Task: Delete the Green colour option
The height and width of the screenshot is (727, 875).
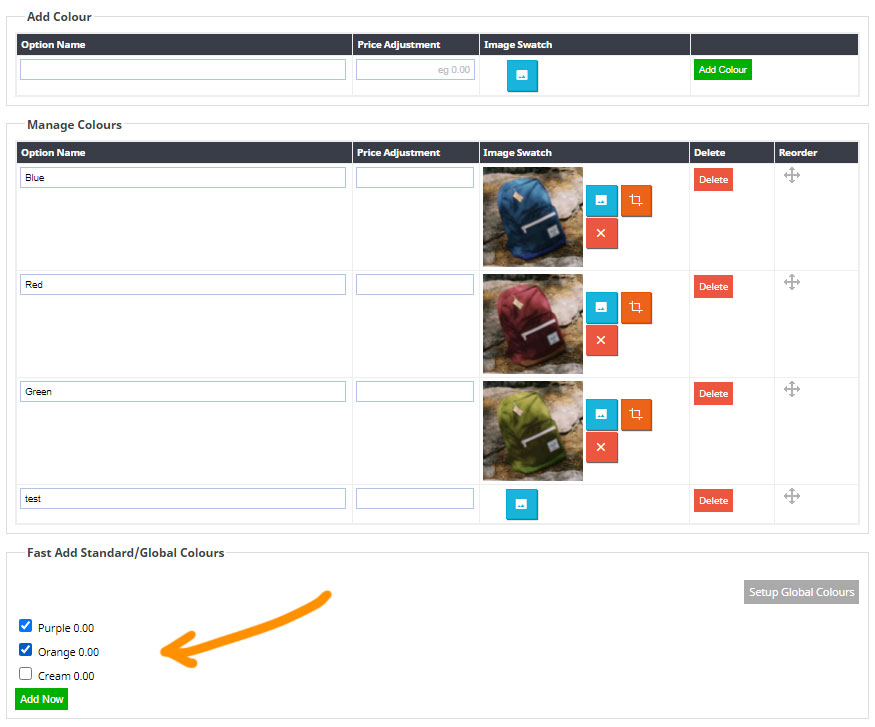Action: click(713, 394)
